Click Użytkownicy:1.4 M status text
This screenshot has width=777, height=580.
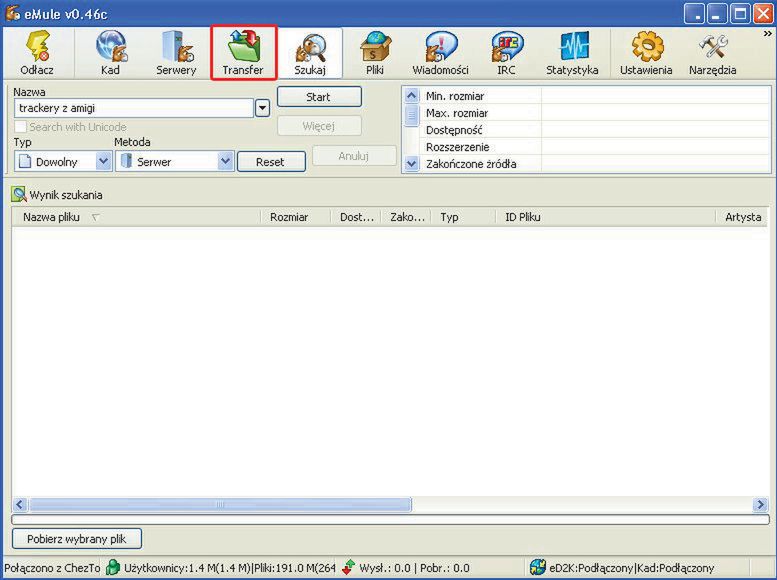230,568
